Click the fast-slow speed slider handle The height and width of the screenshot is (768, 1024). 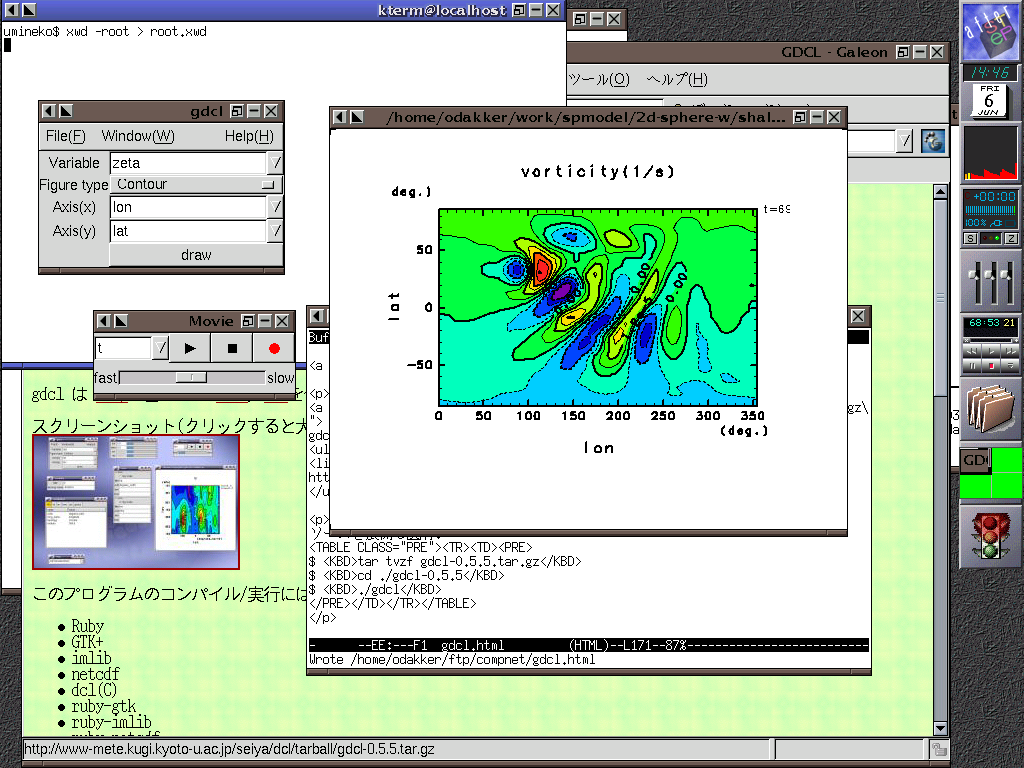(191, 377)
